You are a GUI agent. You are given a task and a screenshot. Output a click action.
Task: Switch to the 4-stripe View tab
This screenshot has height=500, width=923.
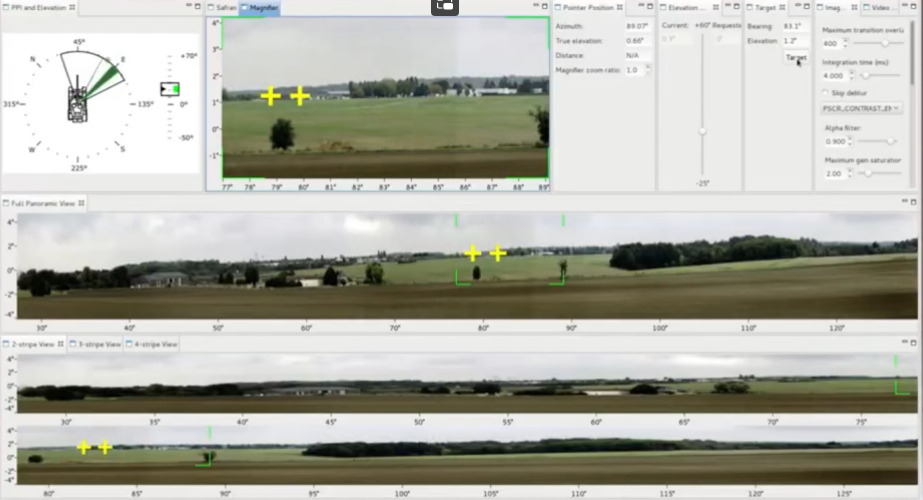tap(153, 344)
